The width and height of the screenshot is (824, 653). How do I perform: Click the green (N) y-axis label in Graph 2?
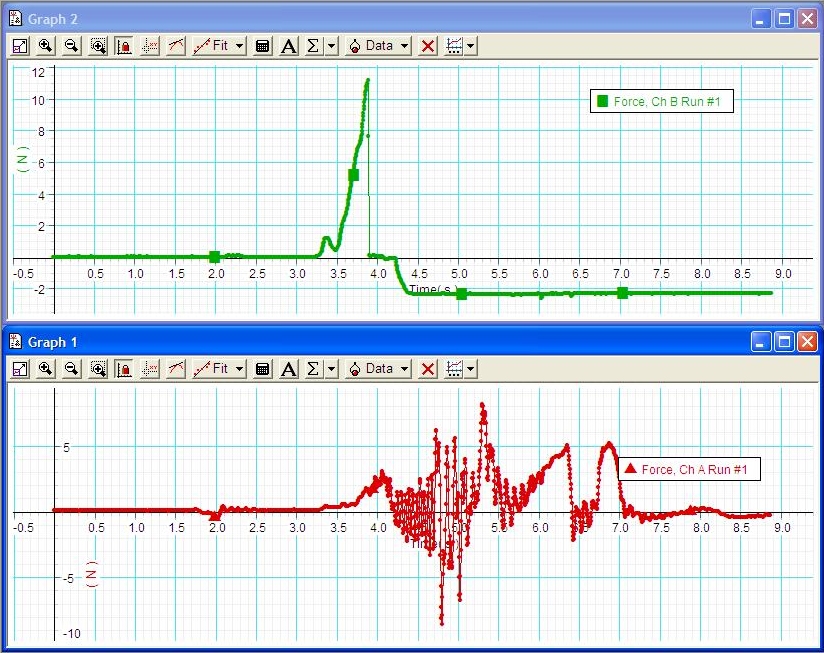22,160
